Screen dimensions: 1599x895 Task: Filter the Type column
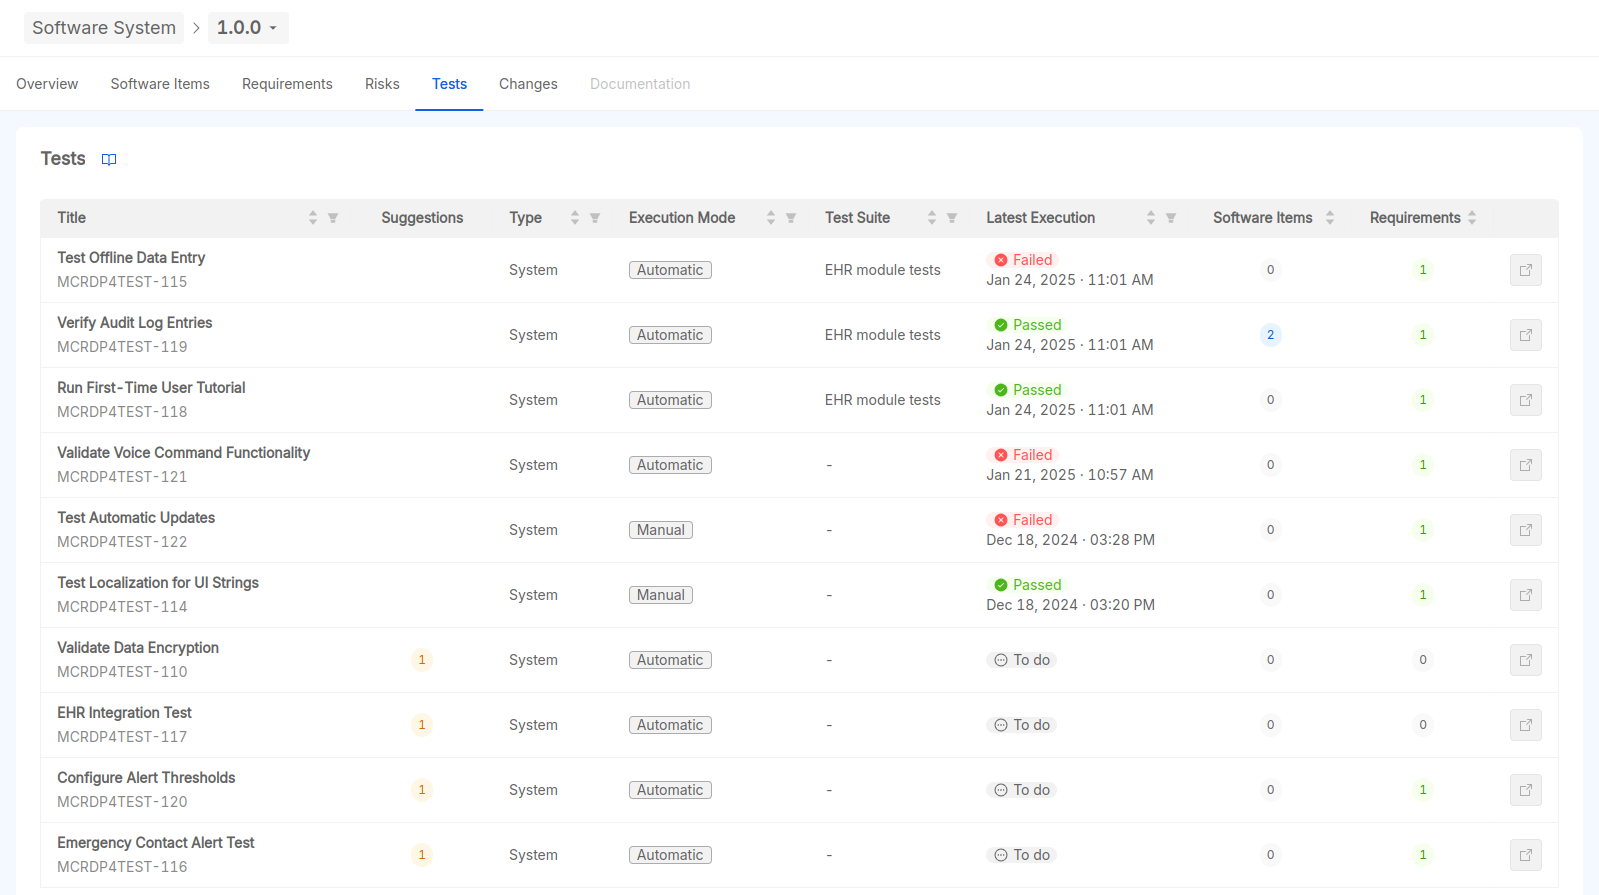(595, 218)
